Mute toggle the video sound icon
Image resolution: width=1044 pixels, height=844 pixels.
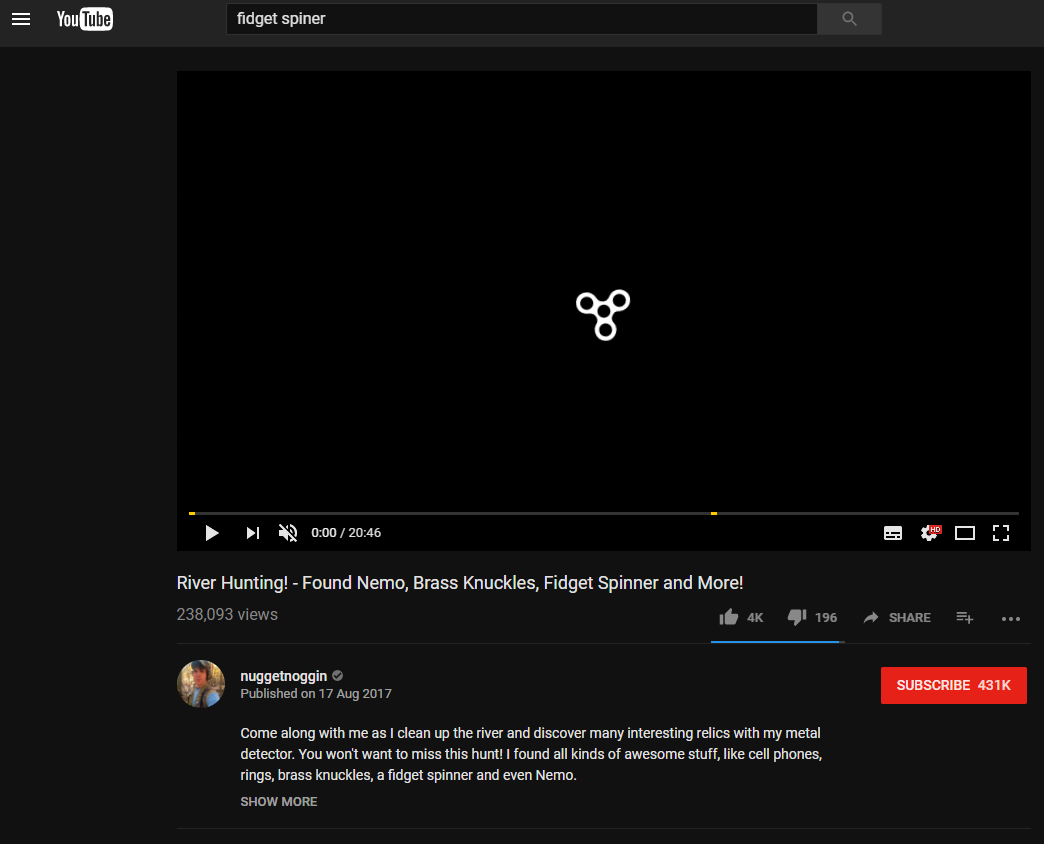click(288, 532)
